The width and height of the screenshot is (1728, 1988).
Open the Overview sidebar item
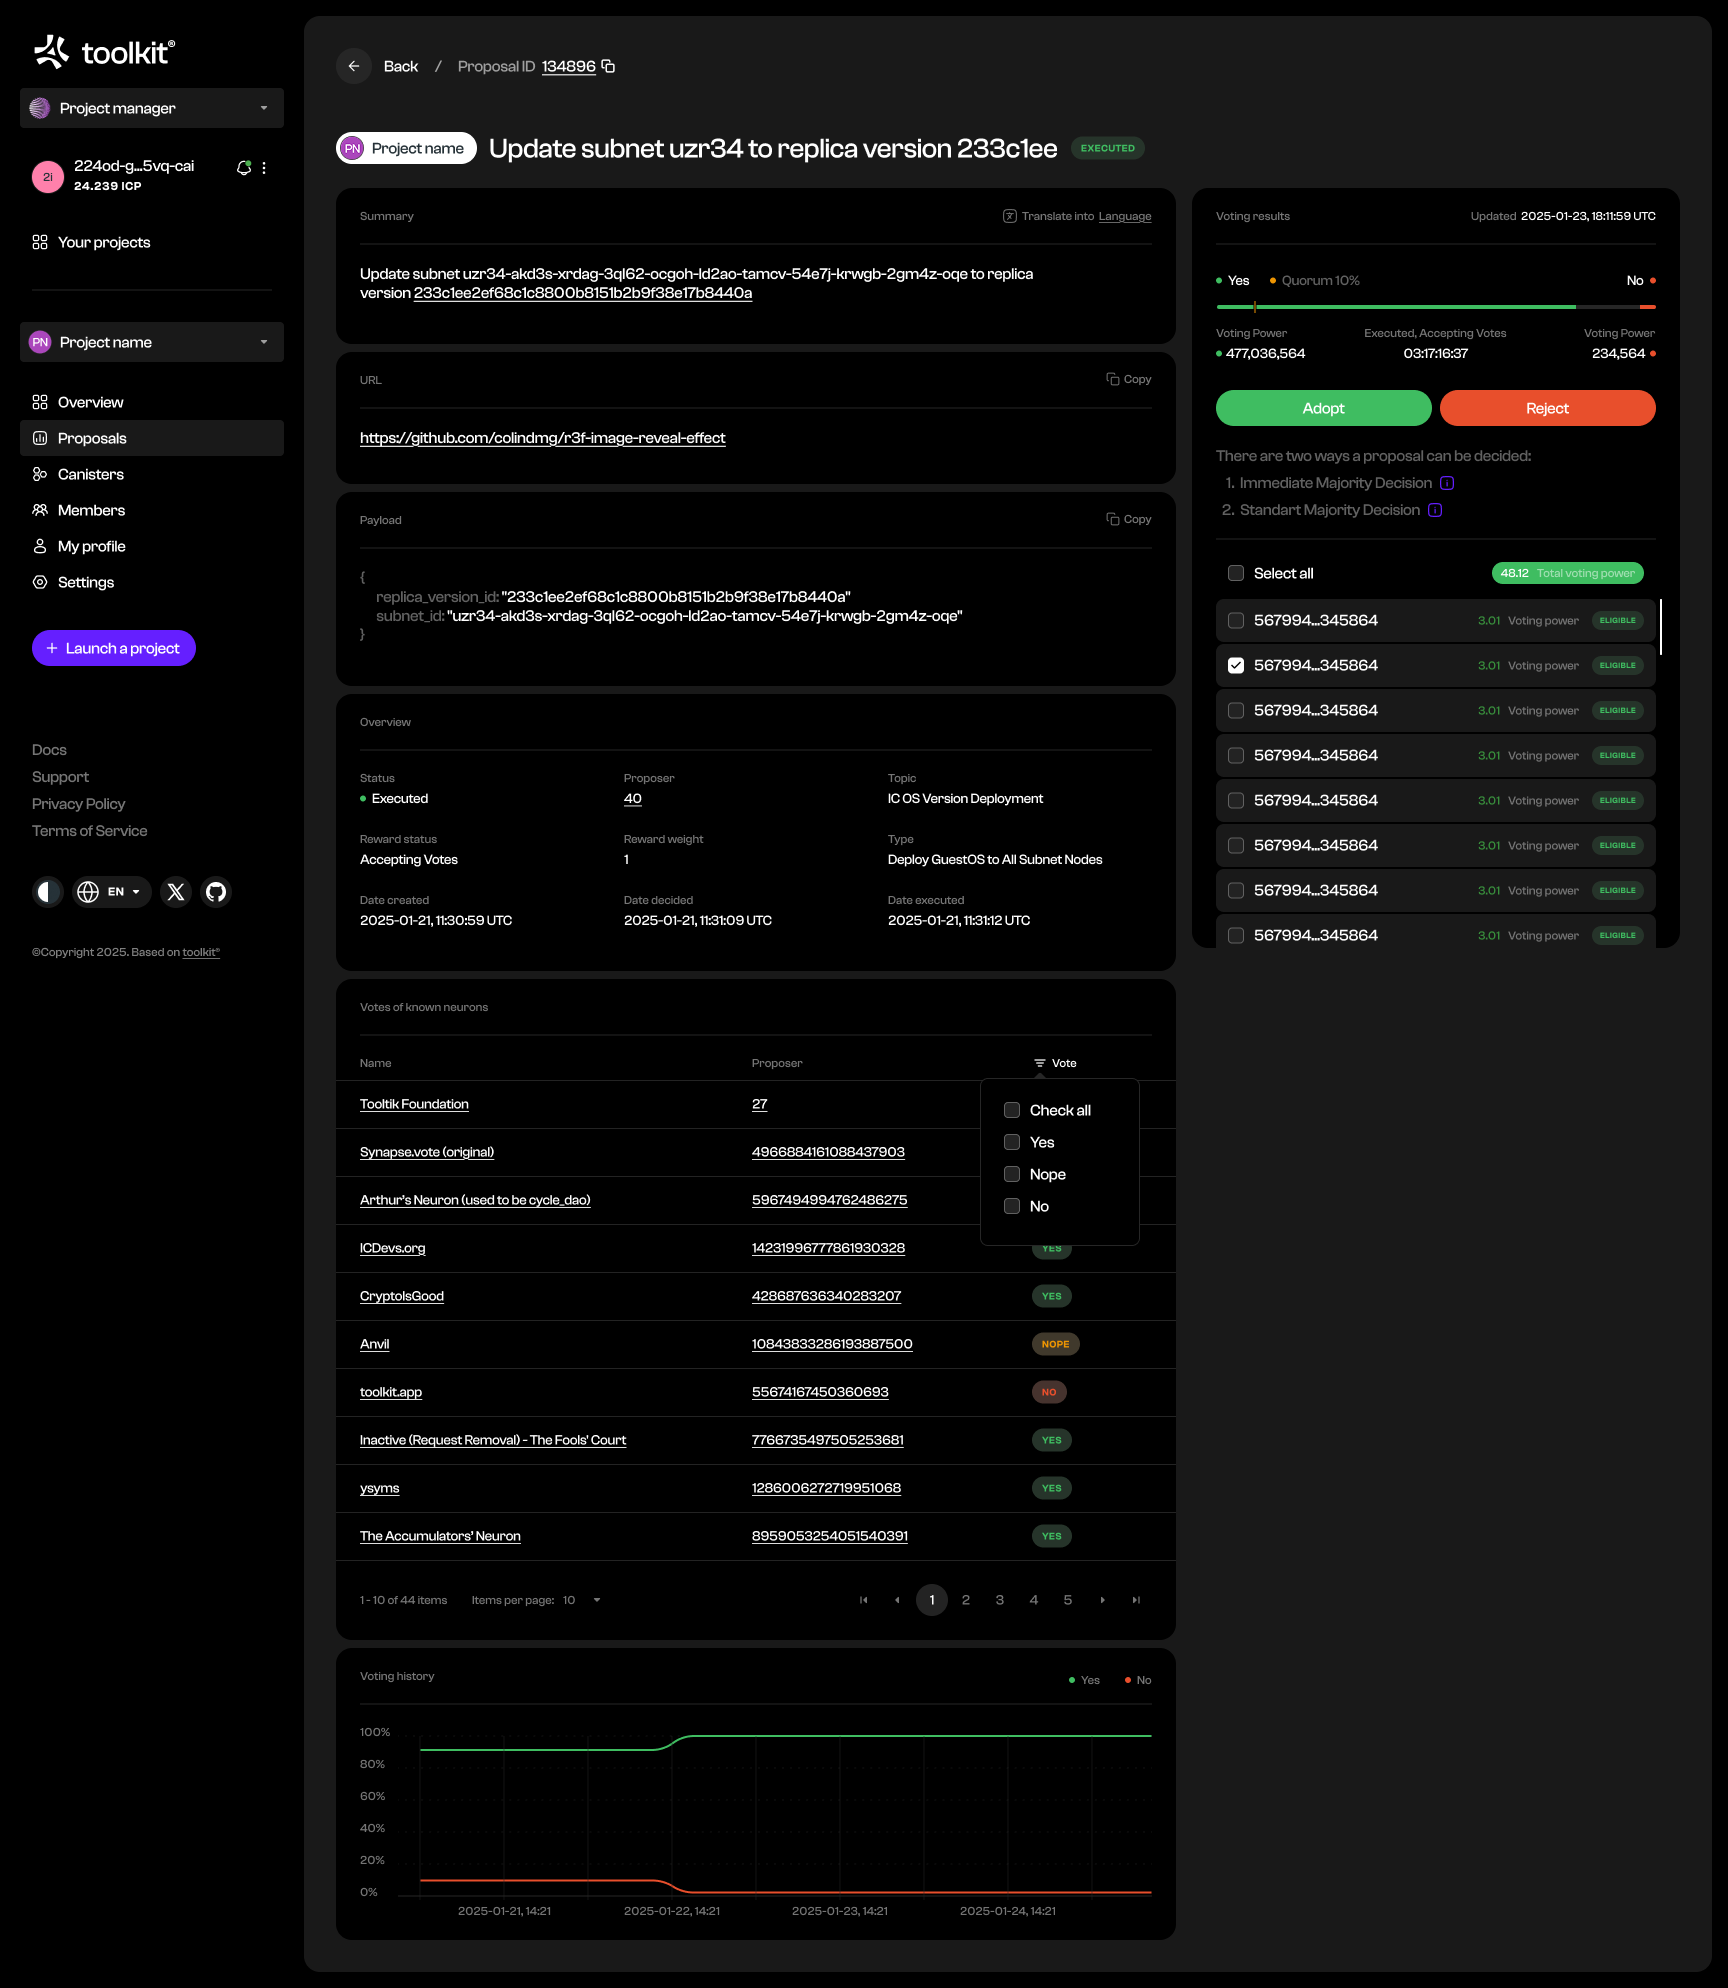(x=152, y=402)
